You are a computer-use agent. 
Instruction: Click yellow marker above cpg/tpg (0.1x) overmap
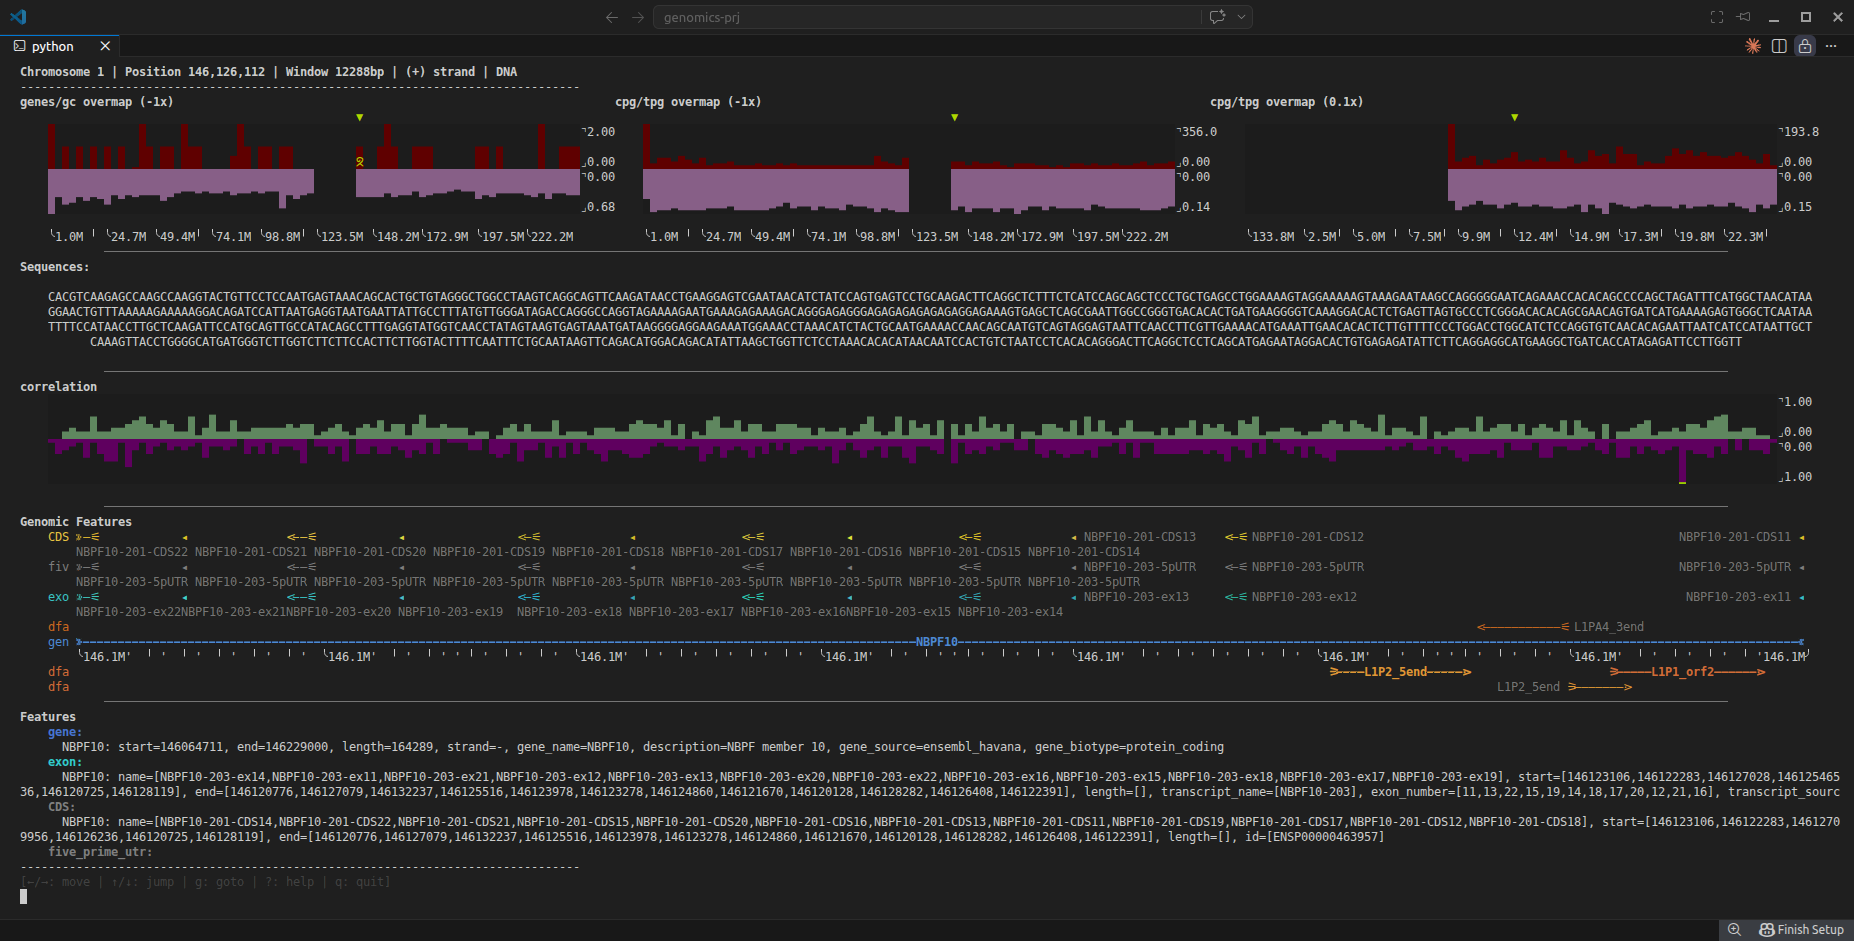point(1515,118)
